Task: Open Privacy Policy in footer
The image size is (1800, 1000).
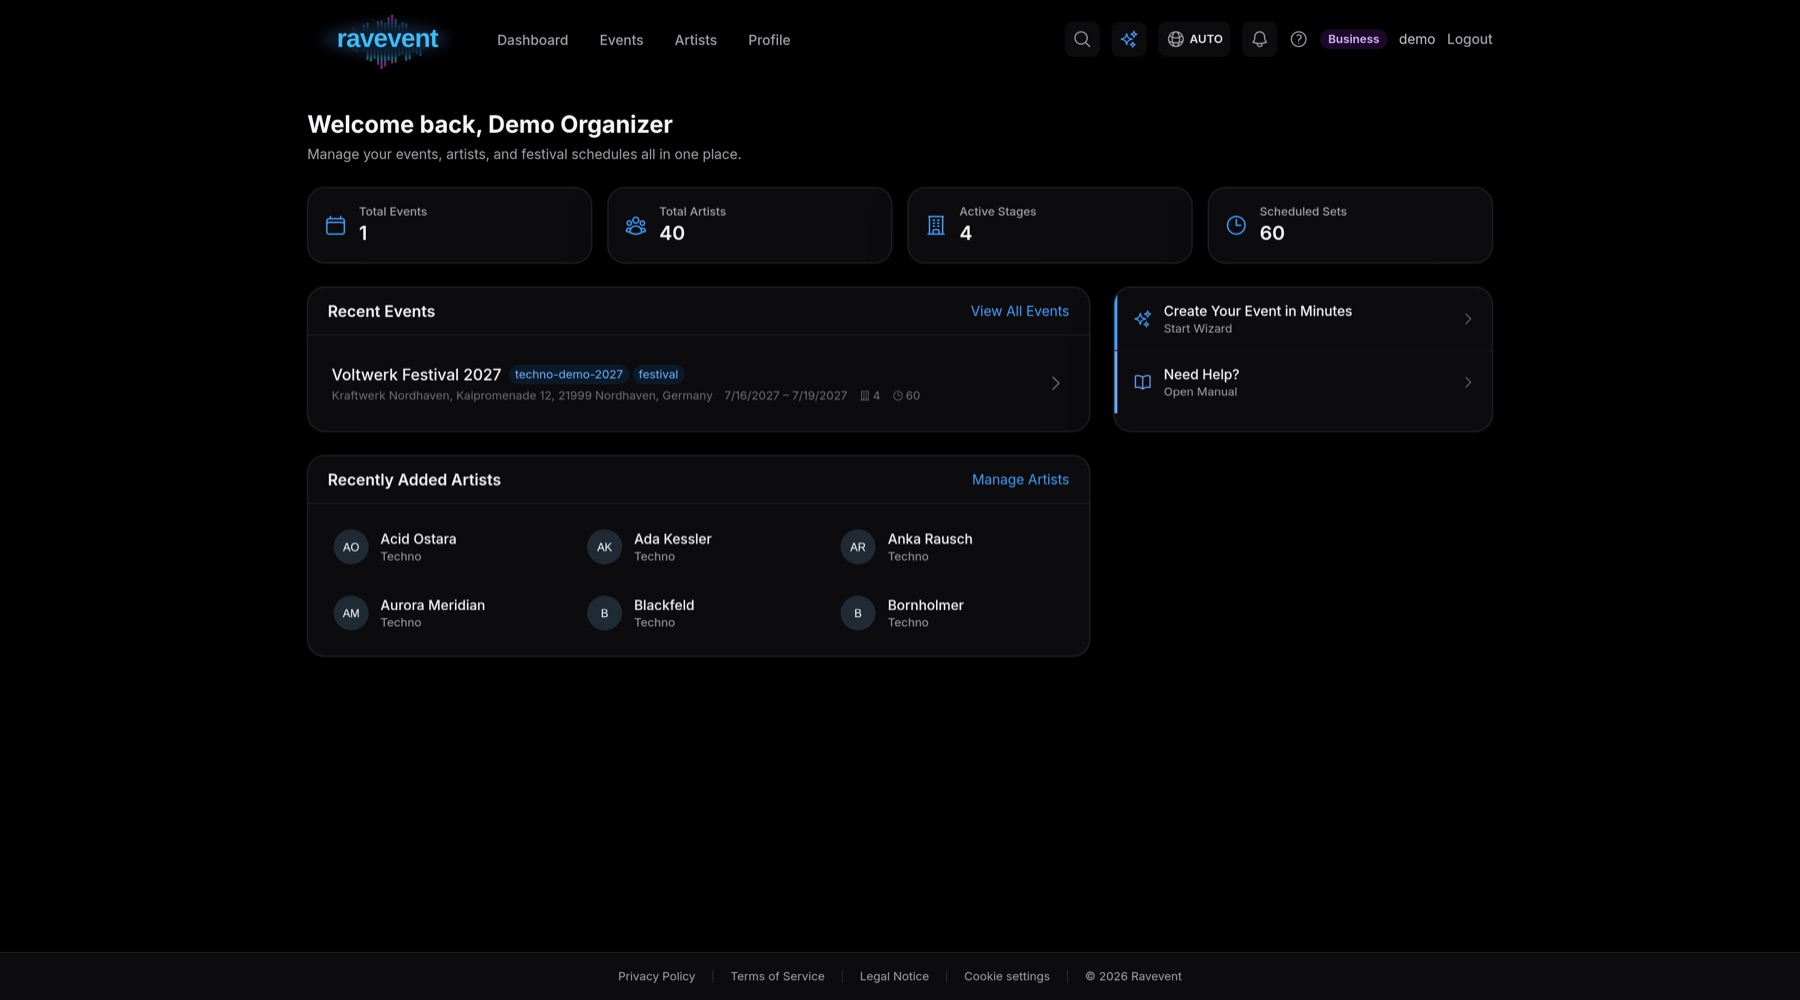Action: (x=656, y=976)
